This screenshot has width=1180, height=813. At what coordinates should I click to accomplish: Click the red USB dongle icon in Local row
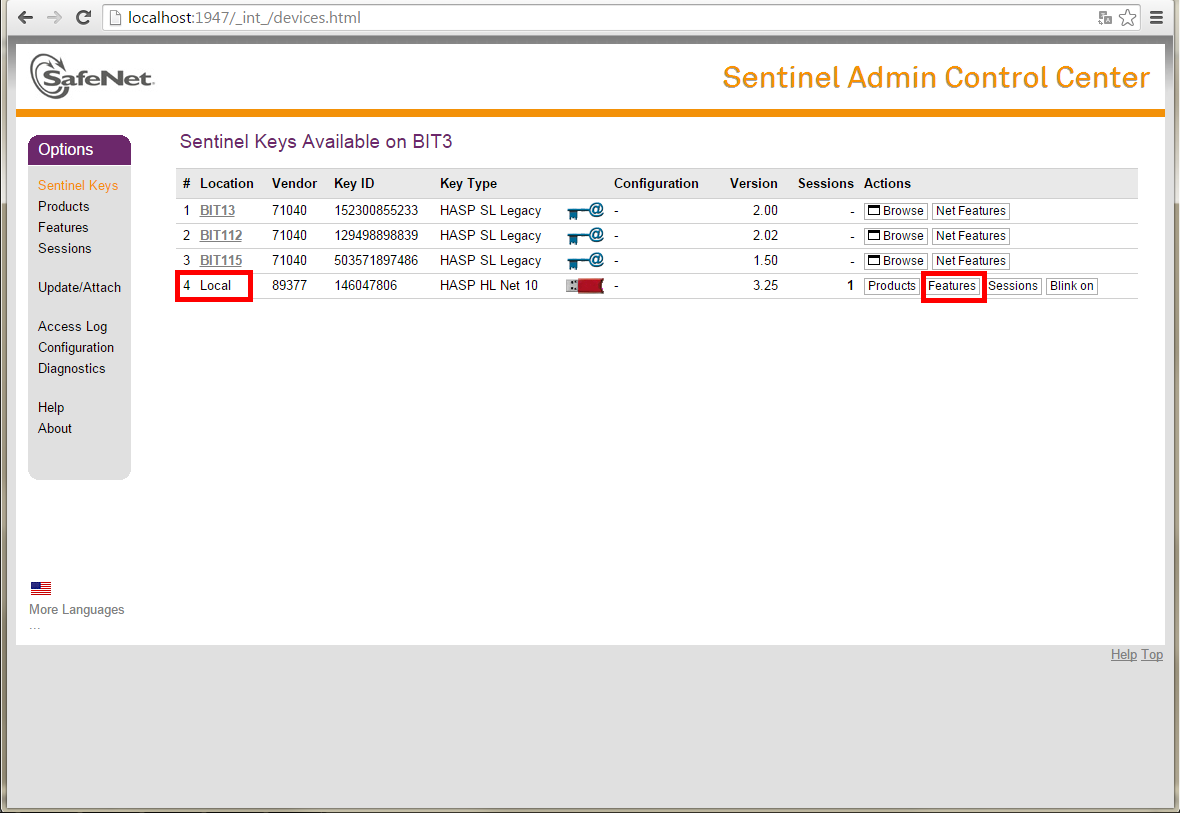[585, 286]
